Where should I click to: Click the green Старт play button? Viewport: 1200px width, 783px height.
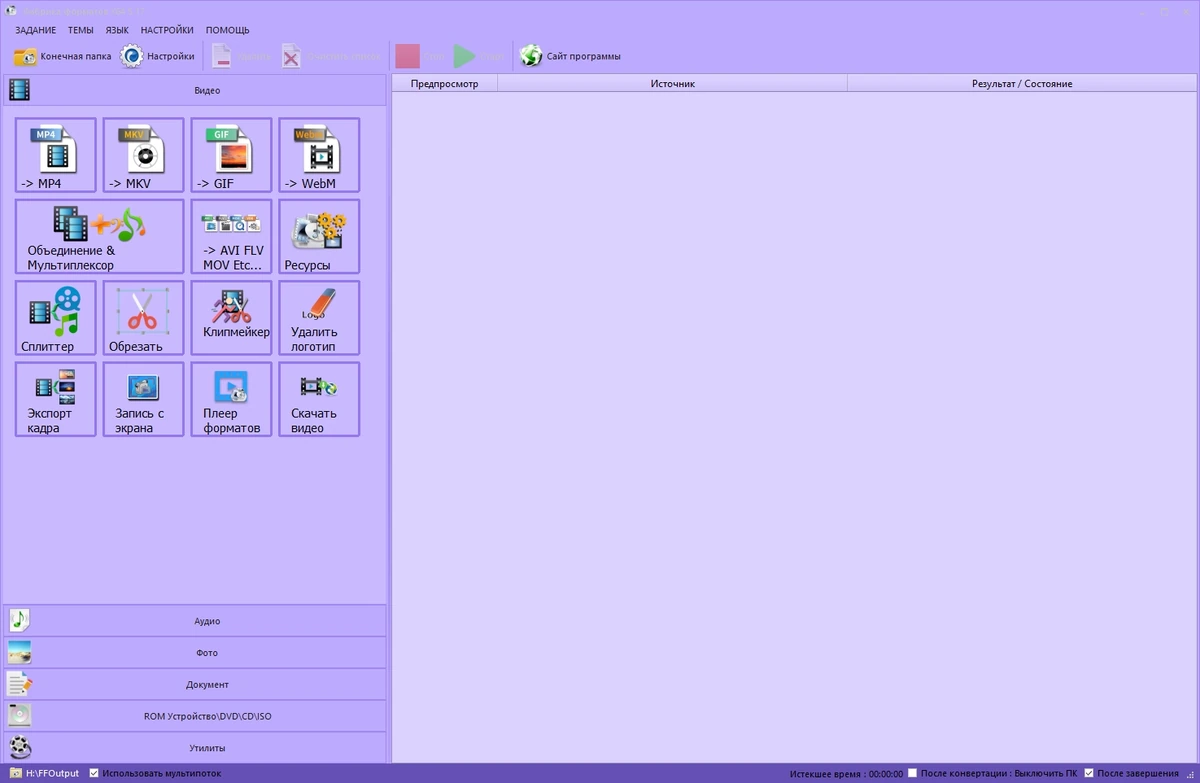(x=479, y=56)
